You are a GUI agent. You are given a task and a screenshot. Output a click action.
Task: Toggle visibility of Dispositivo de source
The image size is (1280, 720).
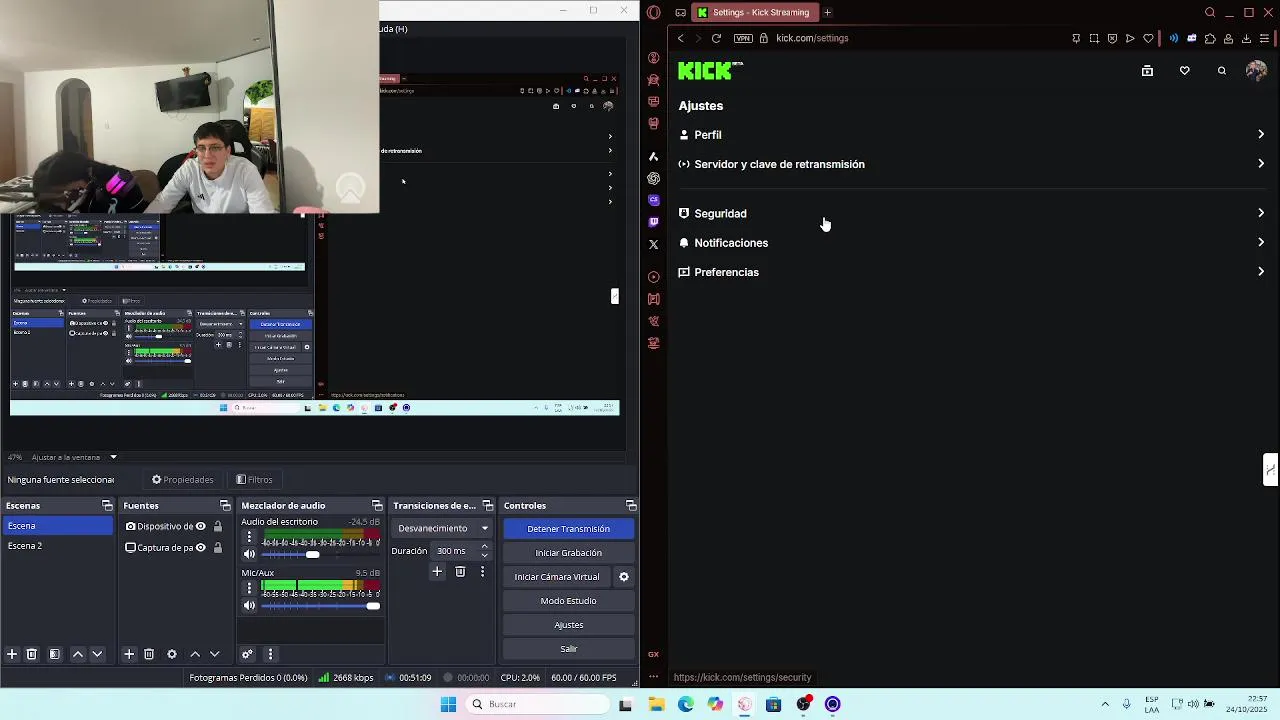coord(201,526)
